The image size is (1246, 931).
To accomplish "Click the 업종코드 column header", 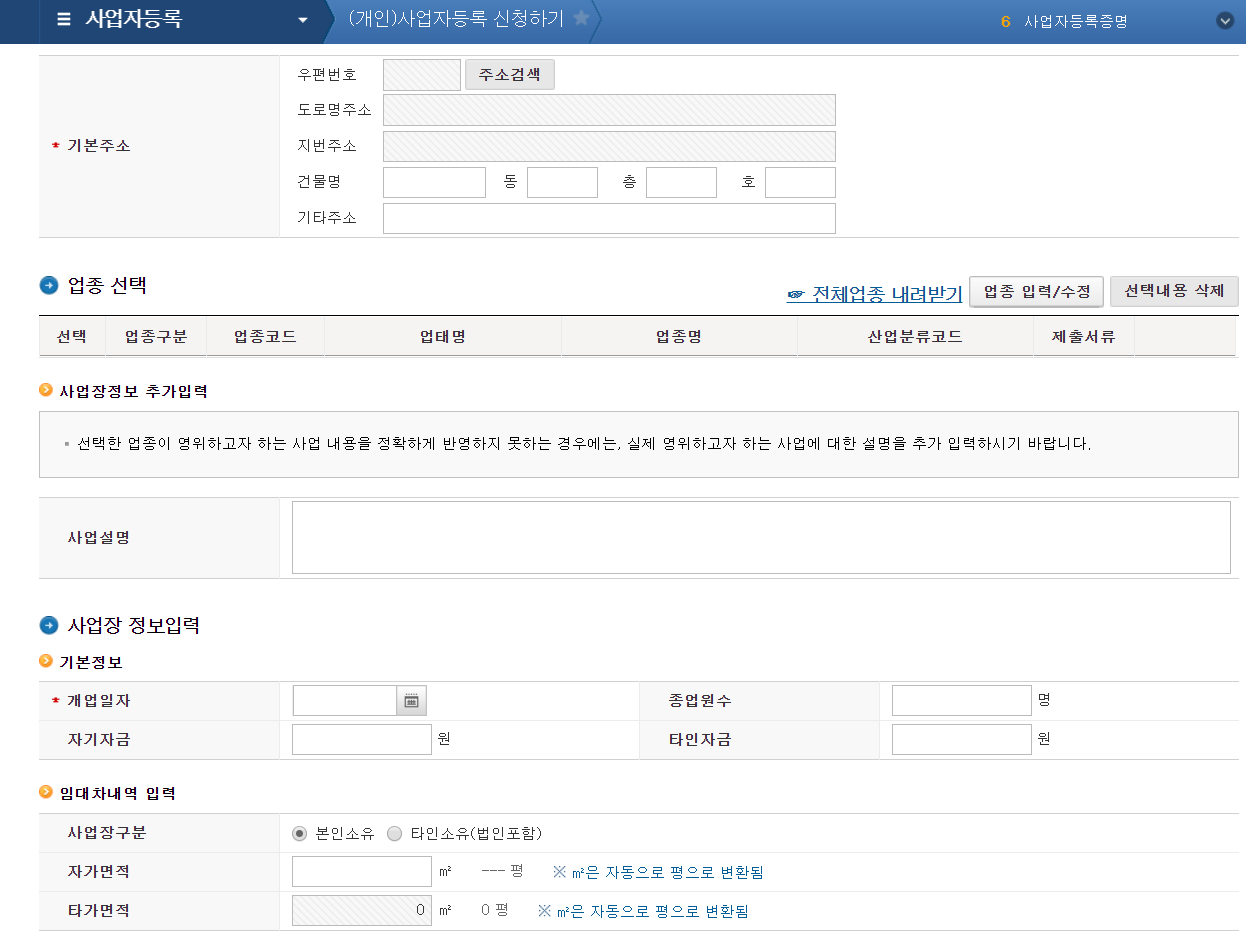I will pyautogui.click(x=265, y=337).
